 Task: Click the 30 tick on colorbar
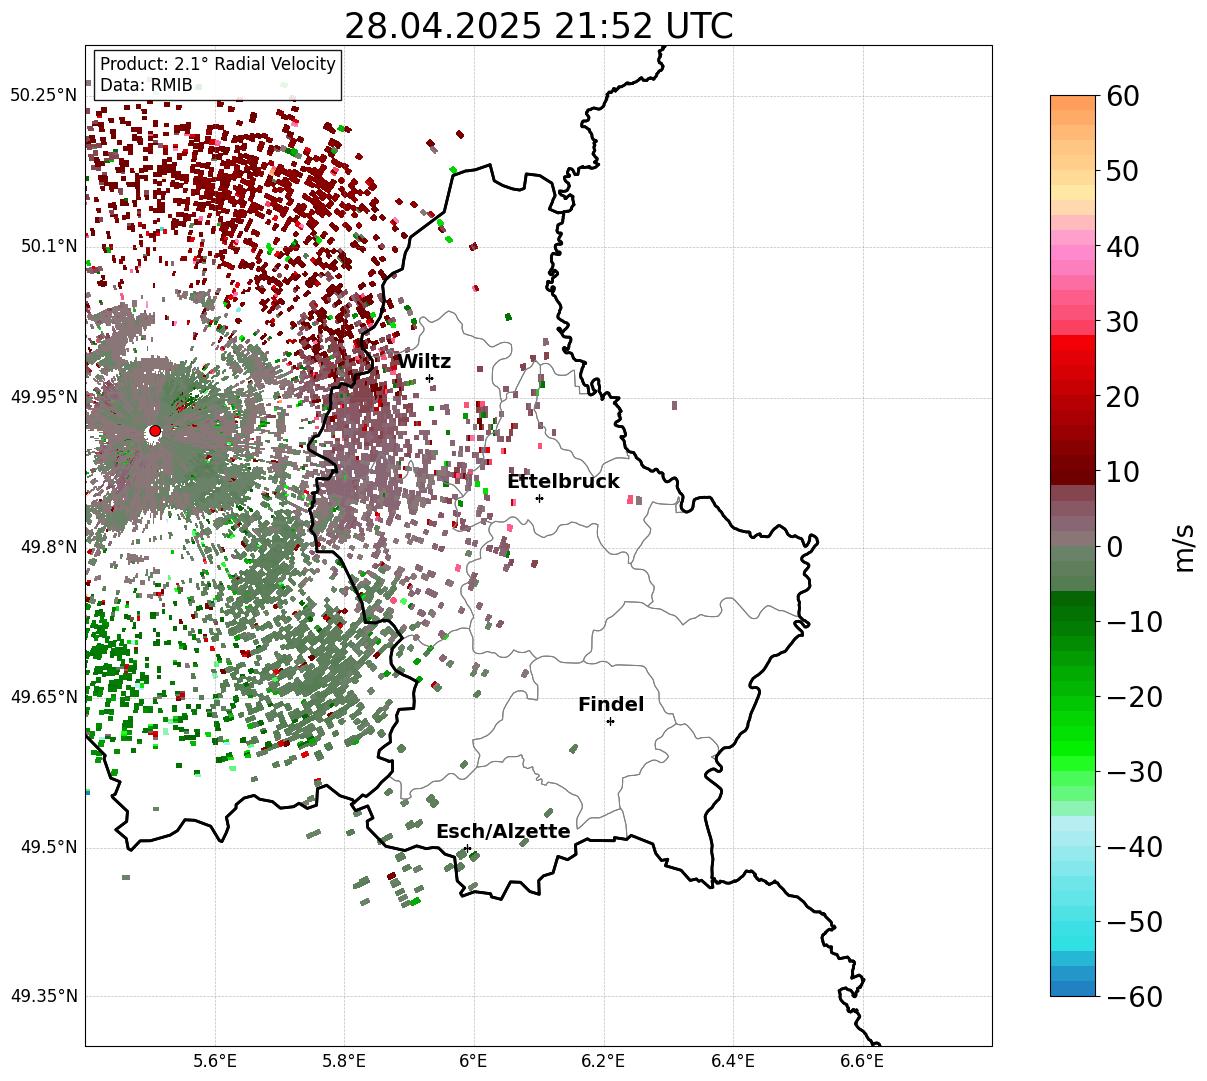[x=1125, y=322]
